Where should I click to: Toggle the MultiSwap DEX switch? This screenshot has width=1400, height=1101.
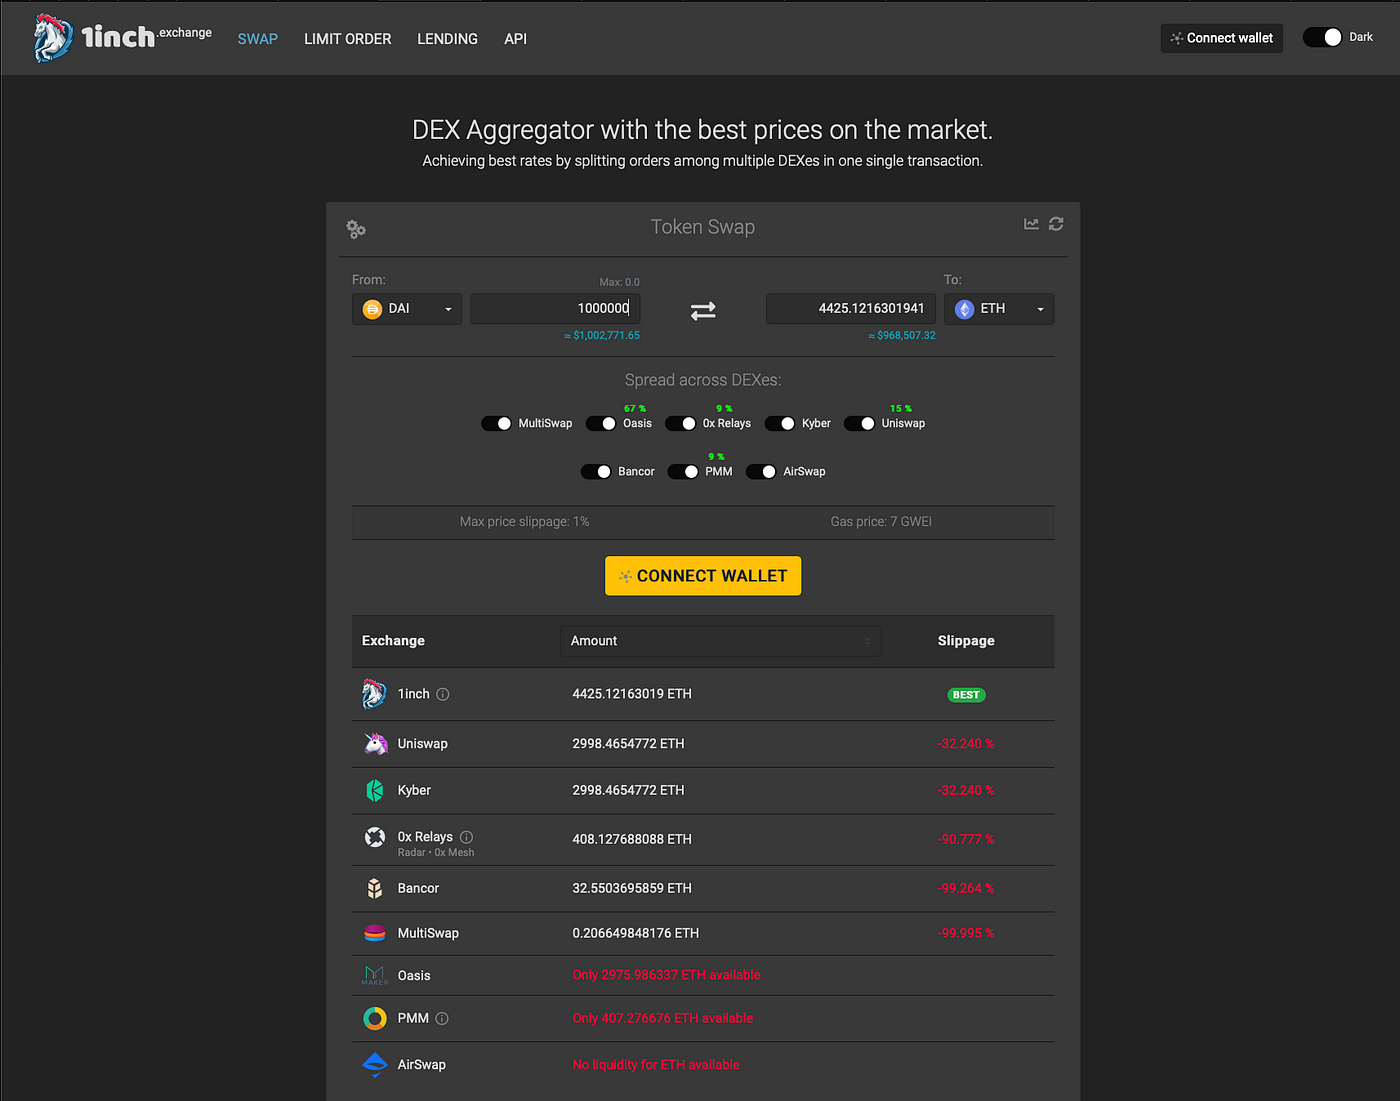pos(496,423)
